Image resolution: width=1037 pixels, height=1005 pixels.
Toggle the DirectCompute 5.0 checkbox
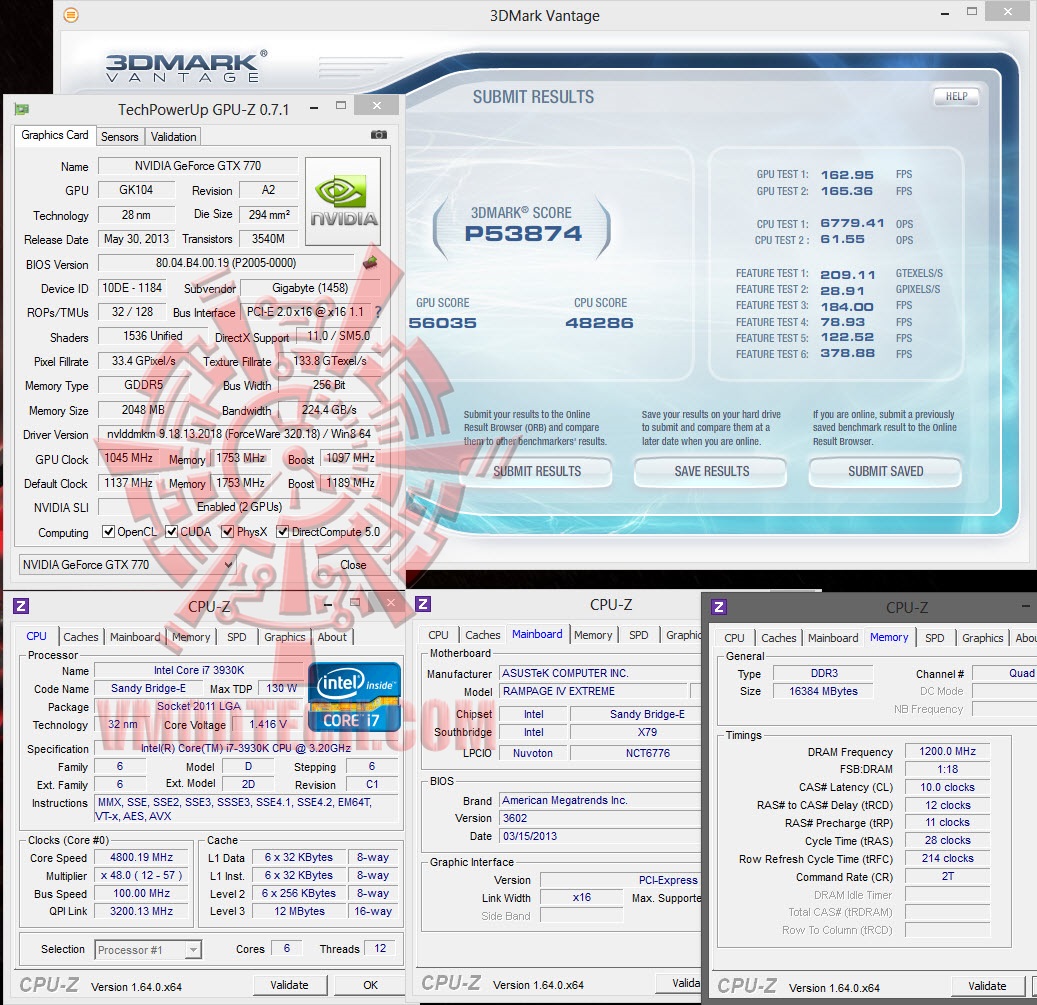tap(282, 532)
